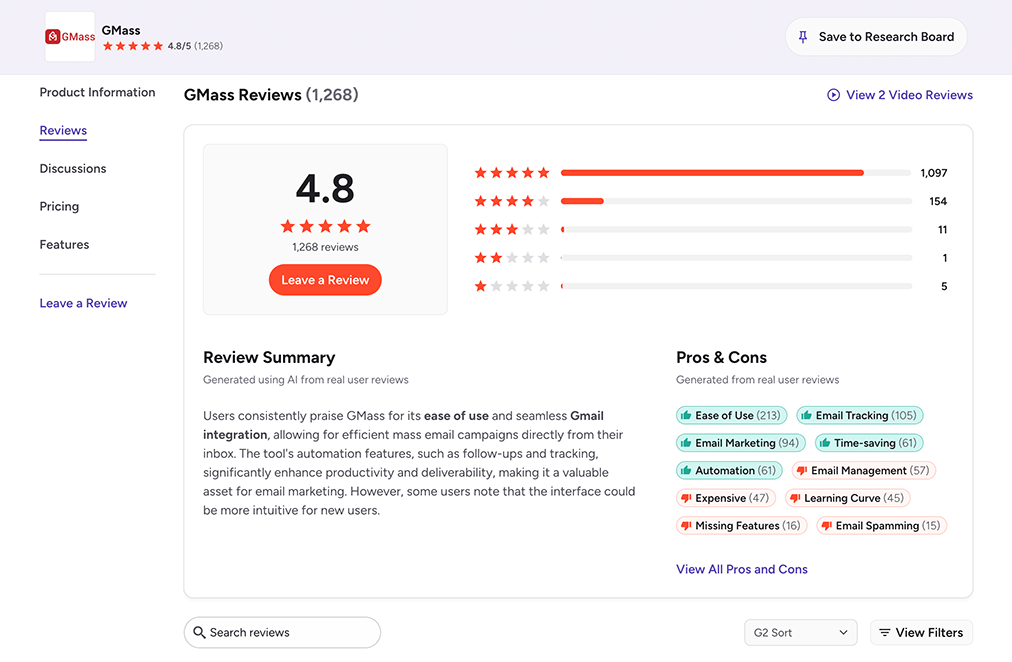This screenshot has width=1012, height=662.
Task: Click thumbs-down icon on Email Management tag
Action: coord(802,471)
